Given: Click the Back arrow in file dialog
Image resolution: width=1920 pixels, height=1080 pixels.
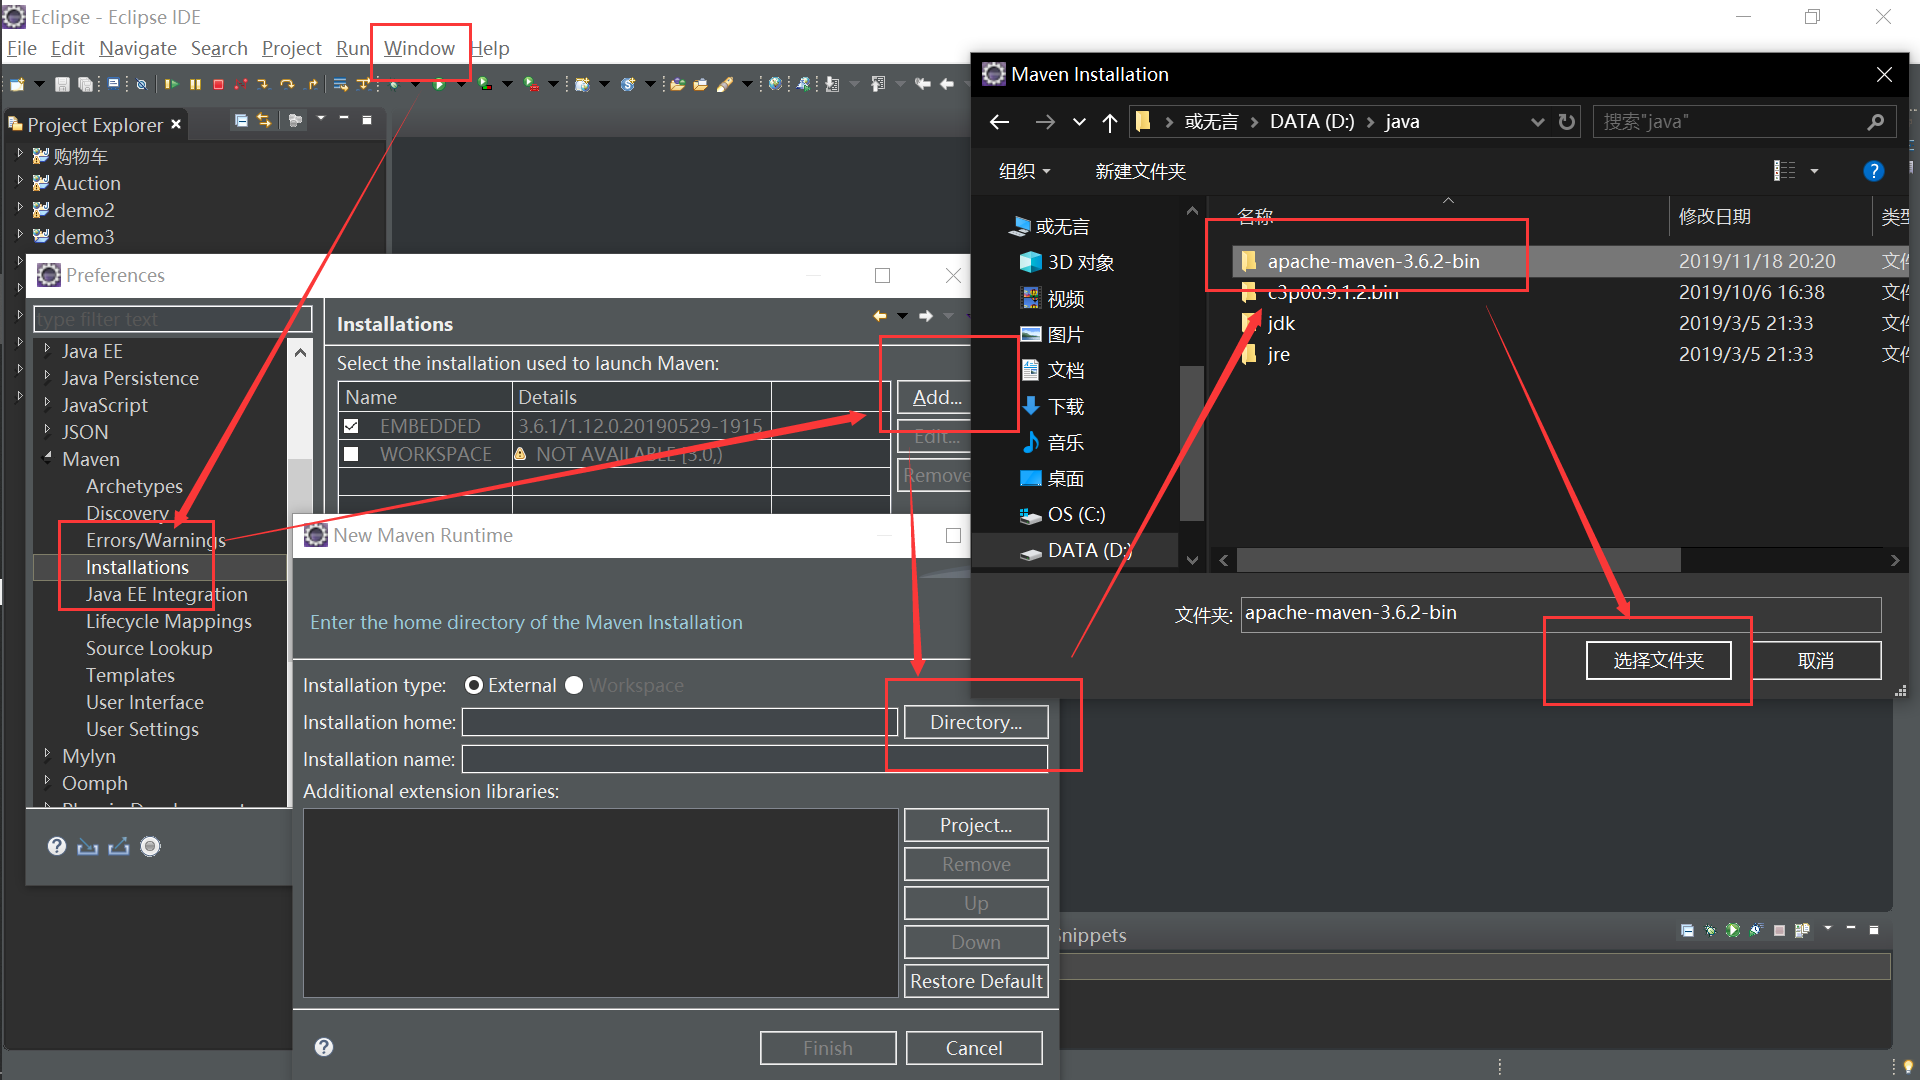Looking at the screenshot, I should [x=999, y=122].
